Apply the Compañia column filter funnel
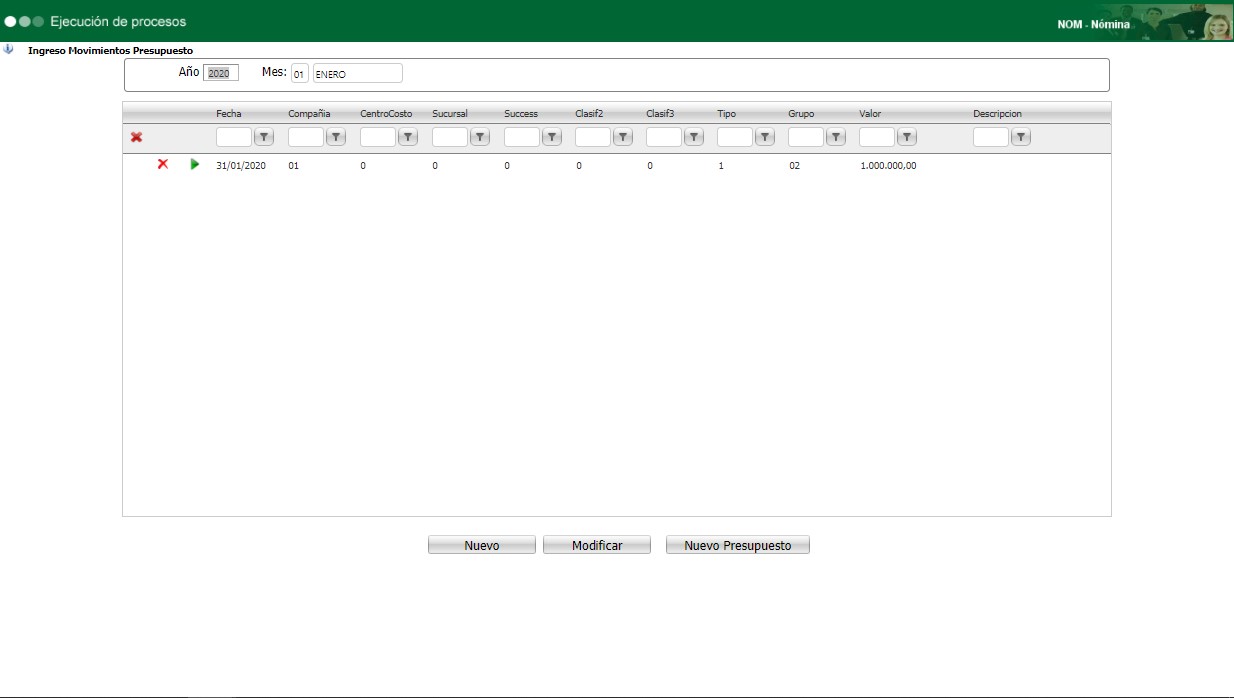Image resolution: width=1234 pixels, height=698 pixels. click(336, 137)
